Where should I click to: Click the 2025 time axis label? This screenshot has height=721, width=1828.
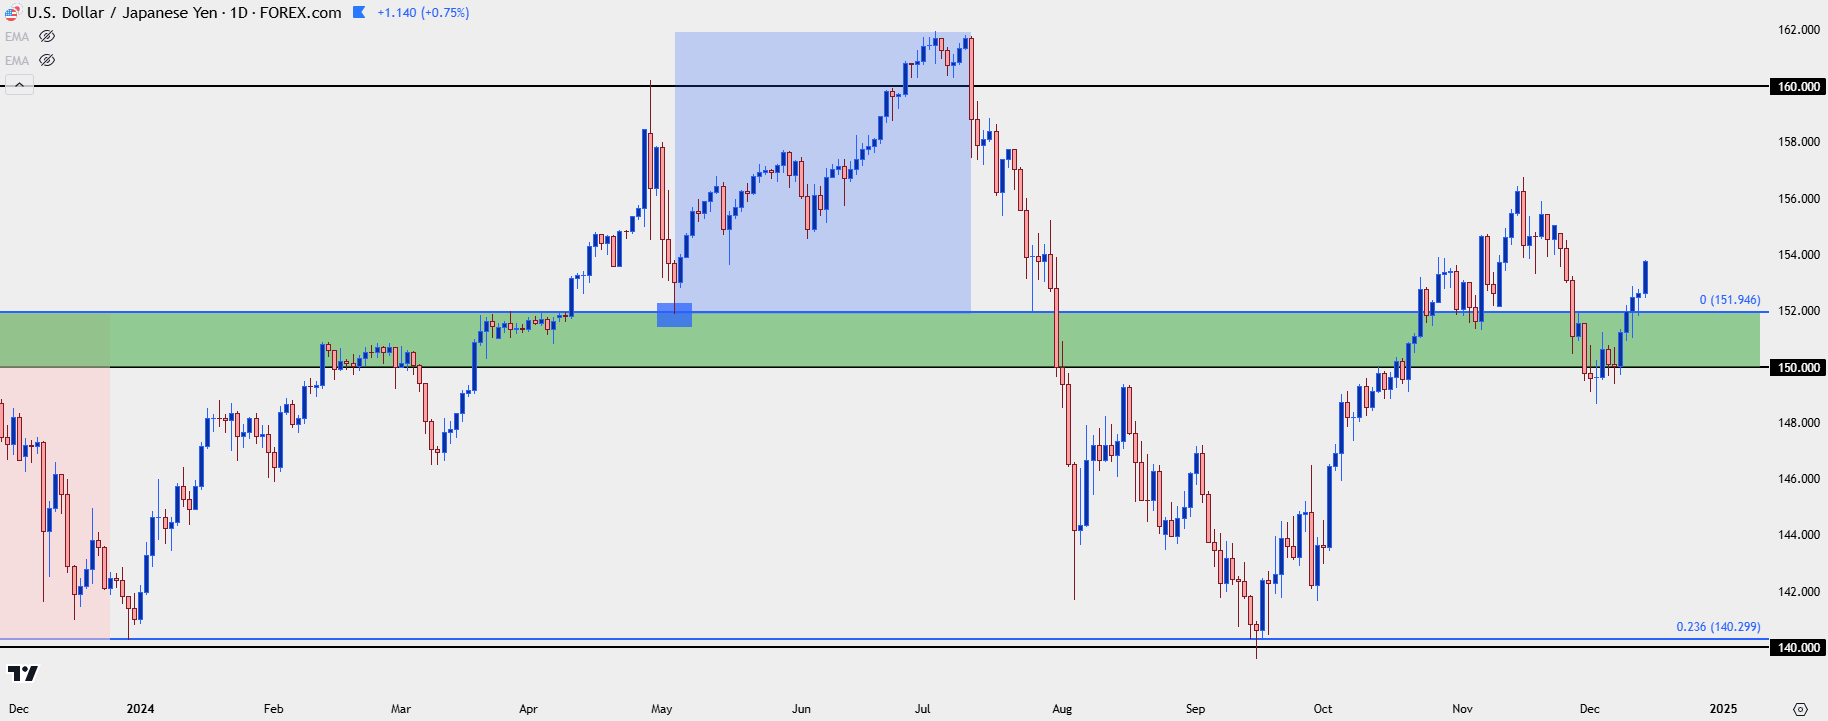(x=1723, y=709)
